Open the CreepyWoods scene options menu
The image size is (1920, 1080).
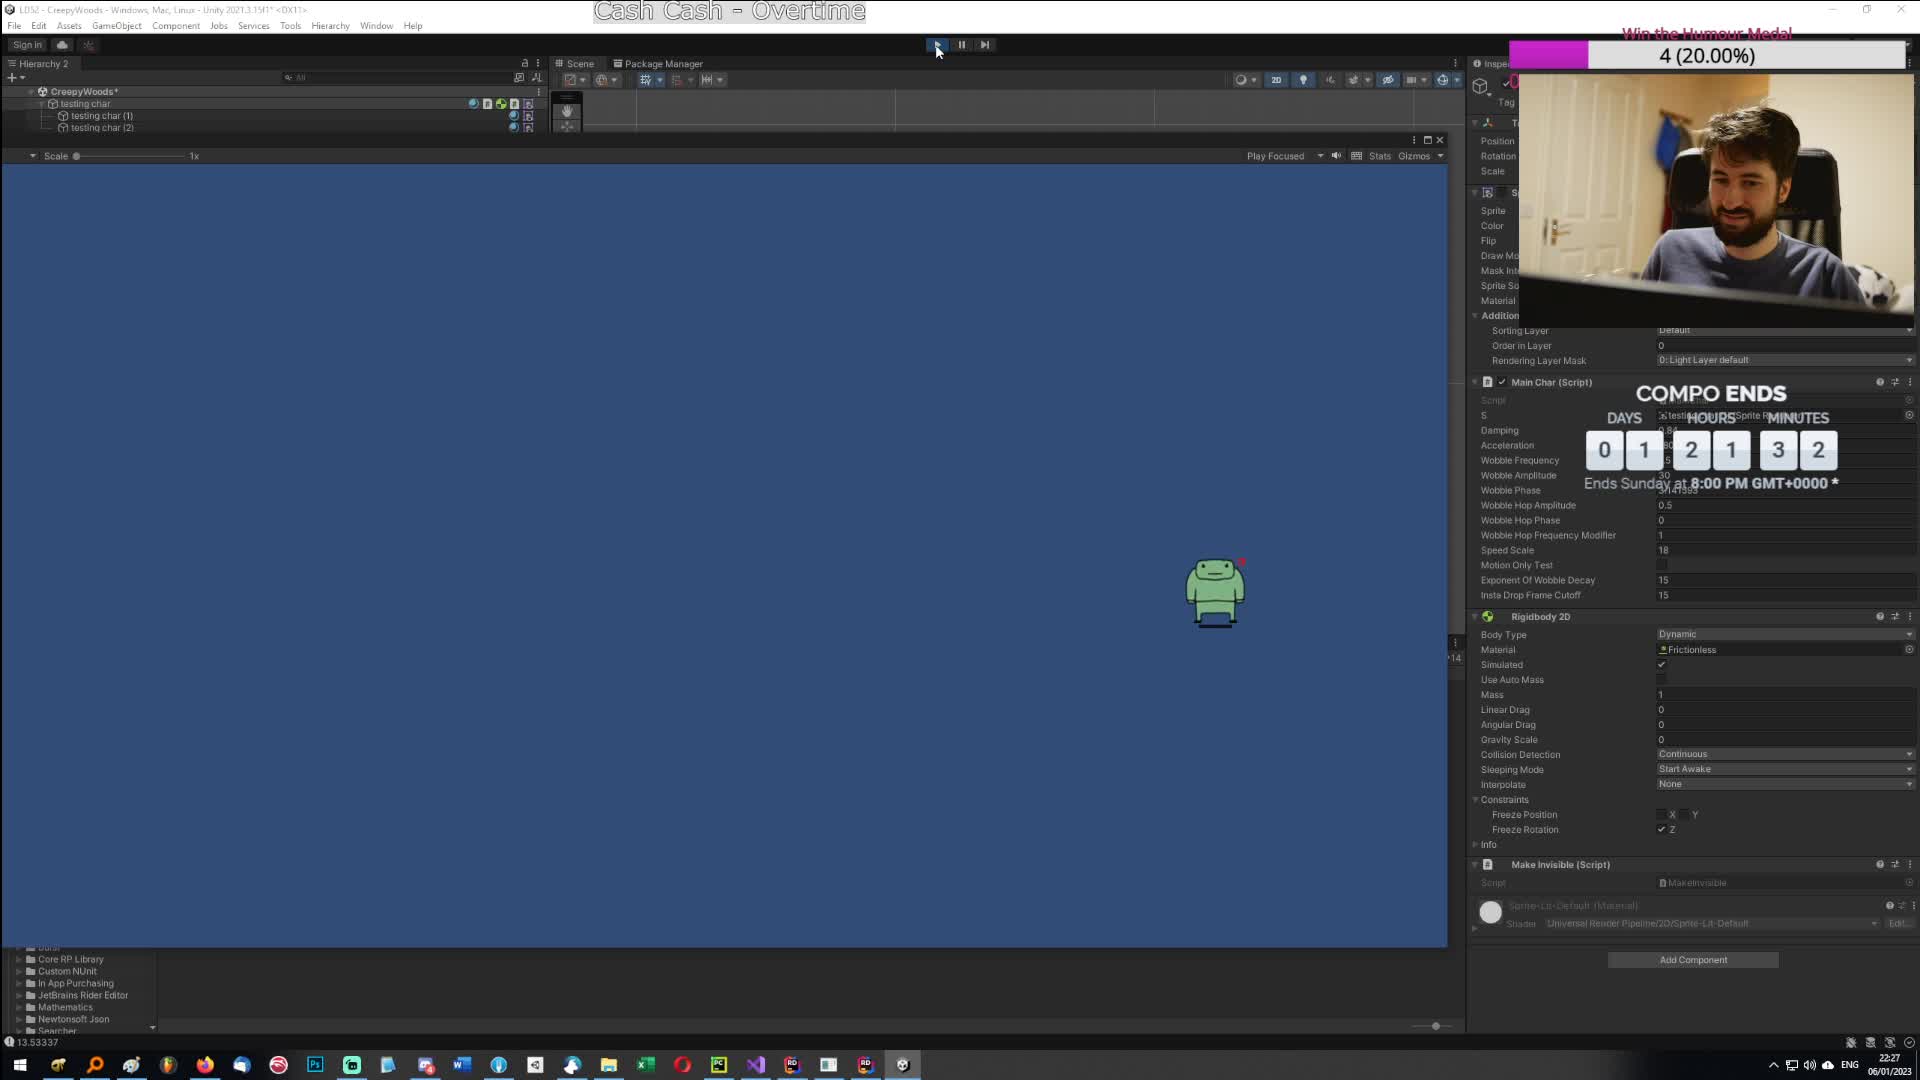tap(538, 92)
